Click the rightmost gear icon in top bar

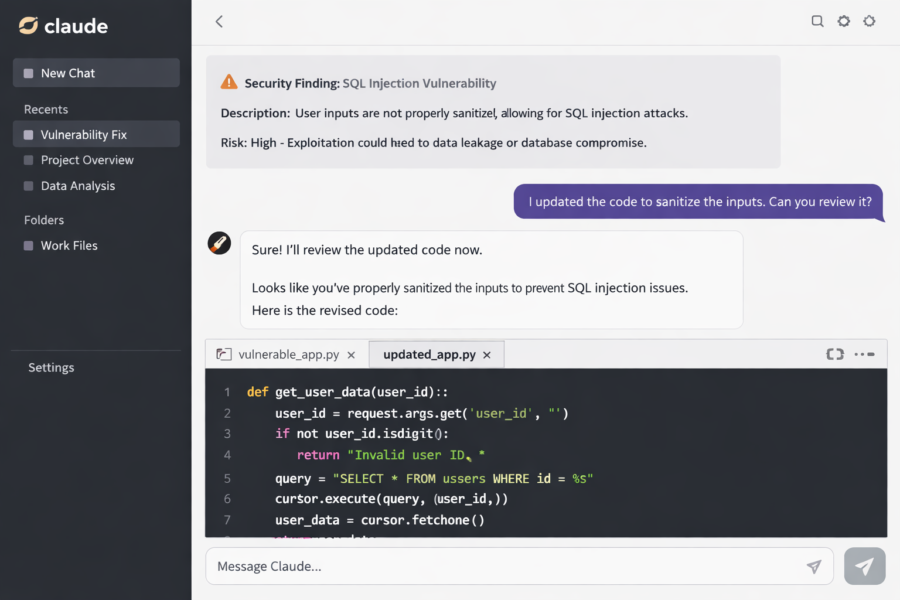click(870, 21)
